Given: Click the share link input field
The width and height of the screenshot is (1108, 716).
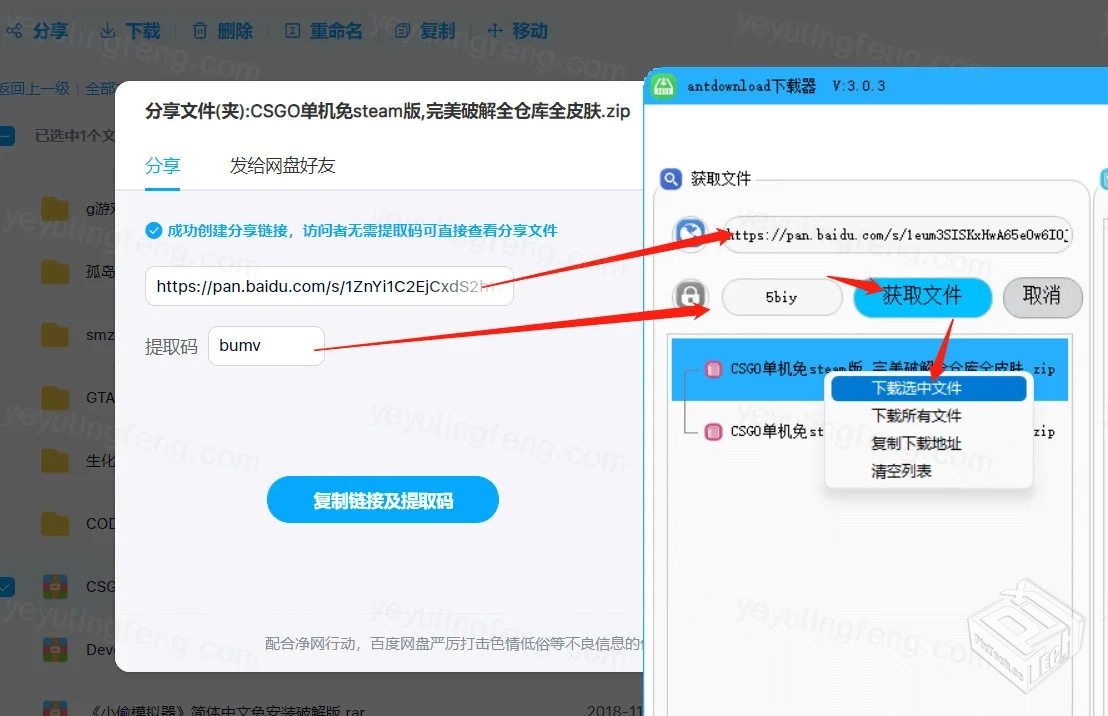Looking at the screenshot, I should [x=330, y=286].
